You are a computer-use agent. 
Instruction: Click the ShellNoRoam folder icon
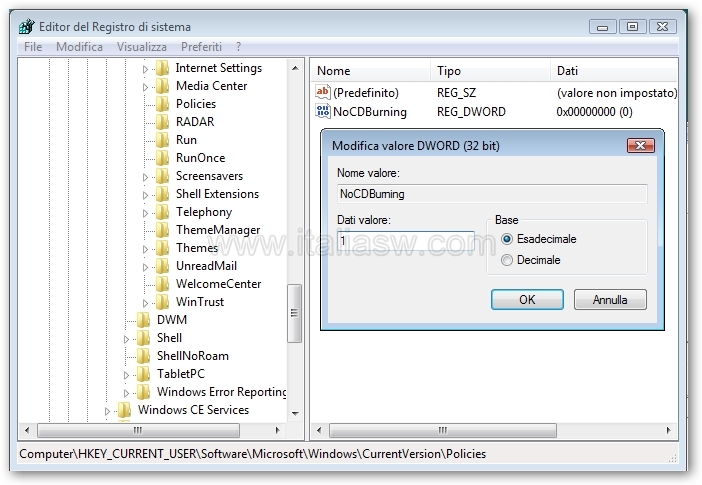[143, 356]
